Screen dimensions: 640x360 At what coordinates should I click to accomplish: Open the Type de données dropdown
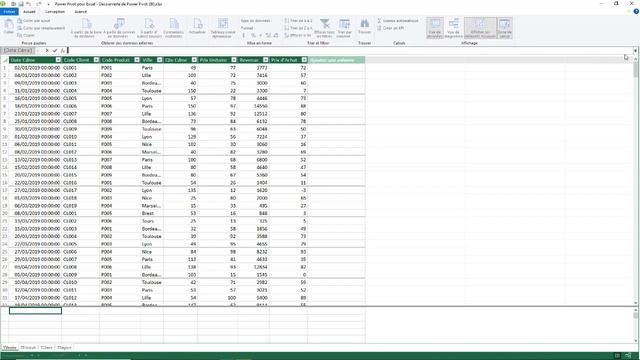tap(256, 21)
